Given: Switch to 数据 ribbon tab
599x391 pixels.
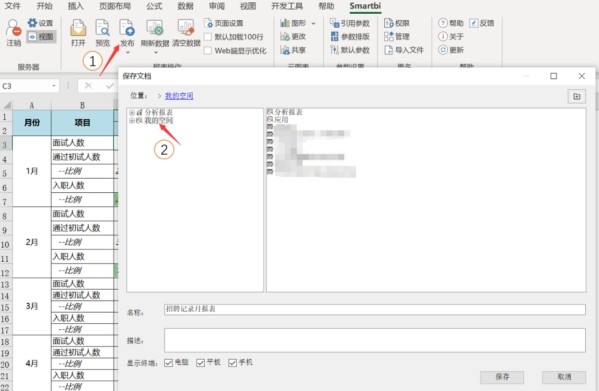Looking at the screenshot, I should click(185, 6).
